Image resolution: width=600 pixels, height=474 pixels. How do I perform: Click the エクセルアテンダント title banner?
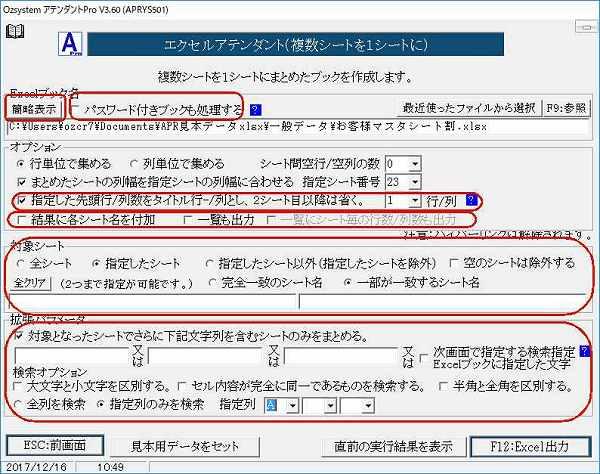295,44
